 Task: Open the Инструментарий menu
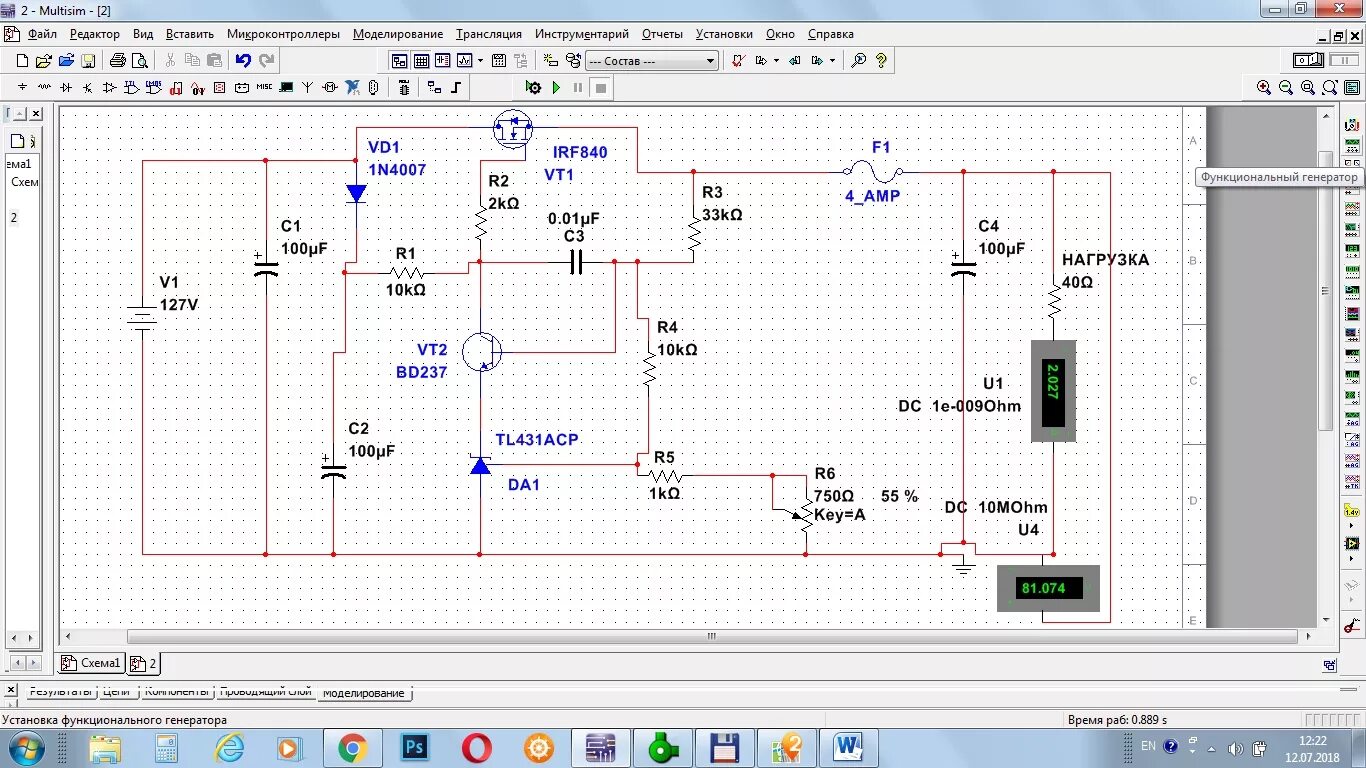point(581,34)
